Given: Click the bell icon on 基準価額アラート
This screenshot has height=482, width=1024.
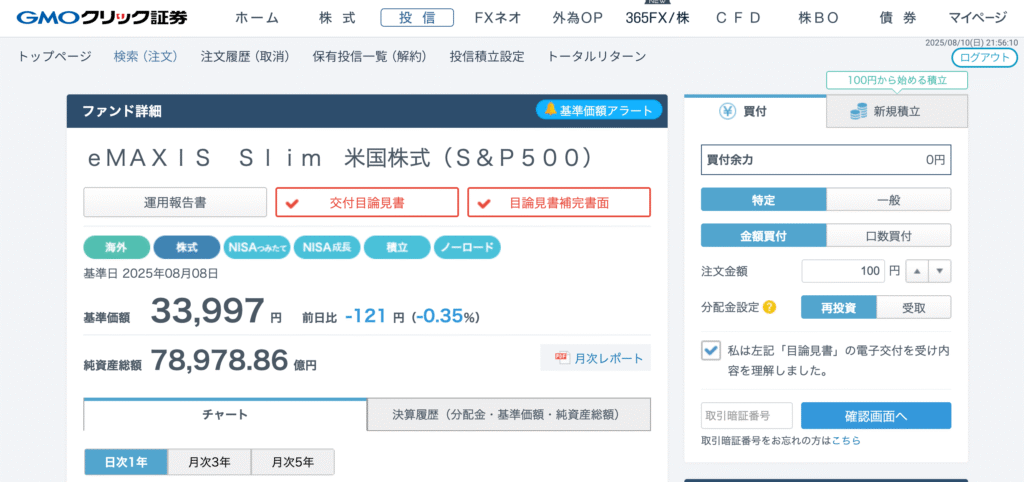Looking at the screenshot, I should pos(550,110).
